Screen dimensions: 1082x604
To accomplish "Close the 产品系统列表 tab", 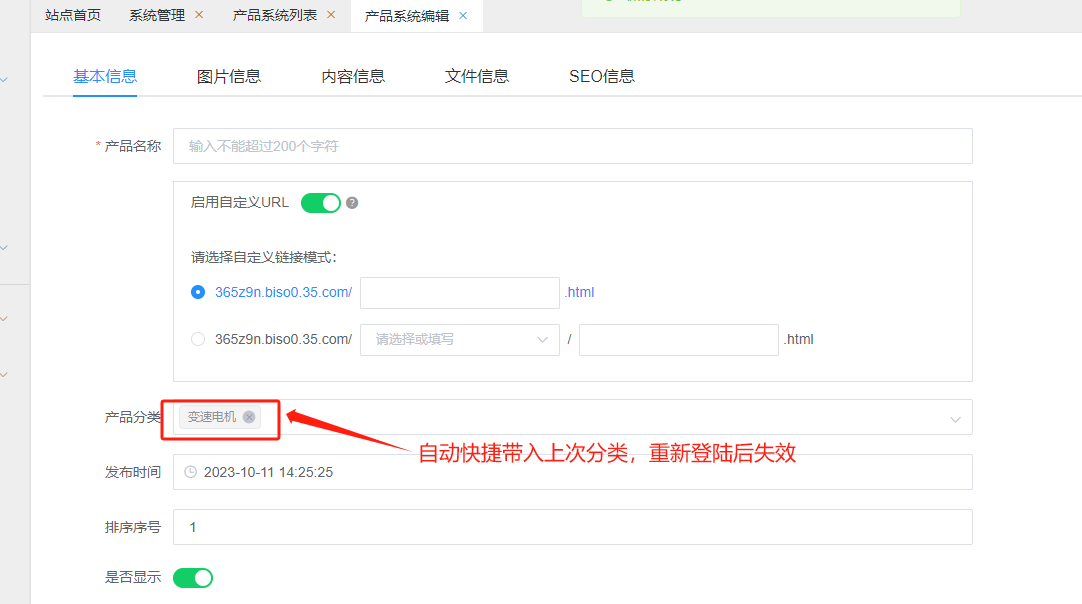I will 331,15.
